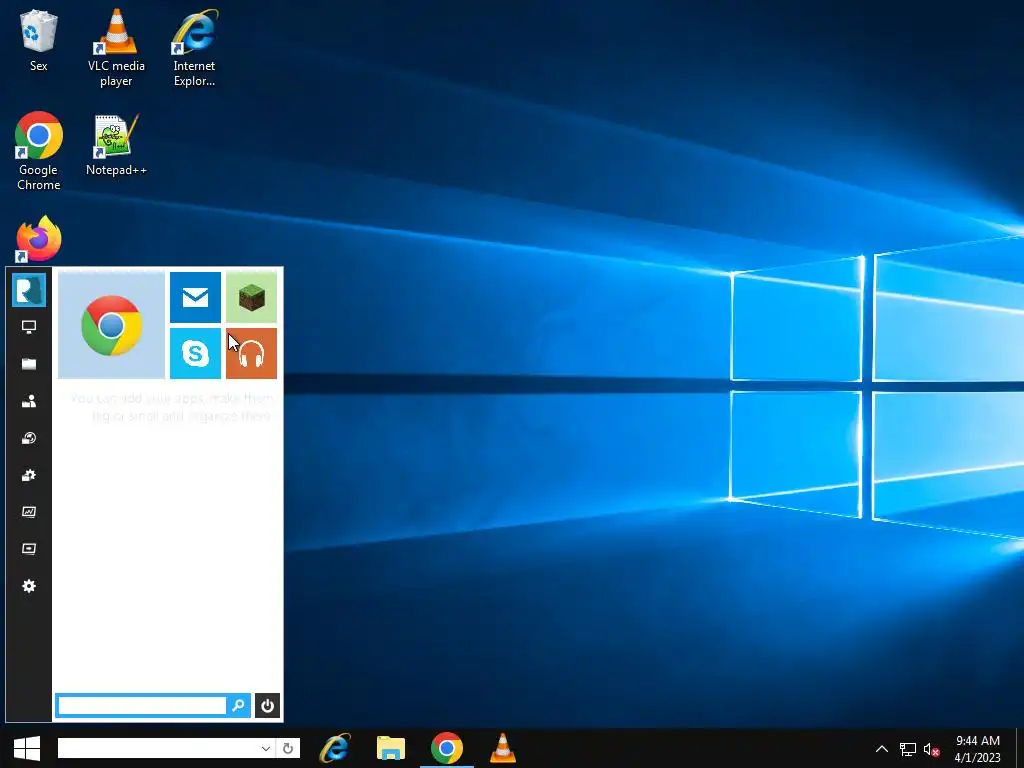
Task: Open VLC media player from the taskbar
Action: (503, 748)
